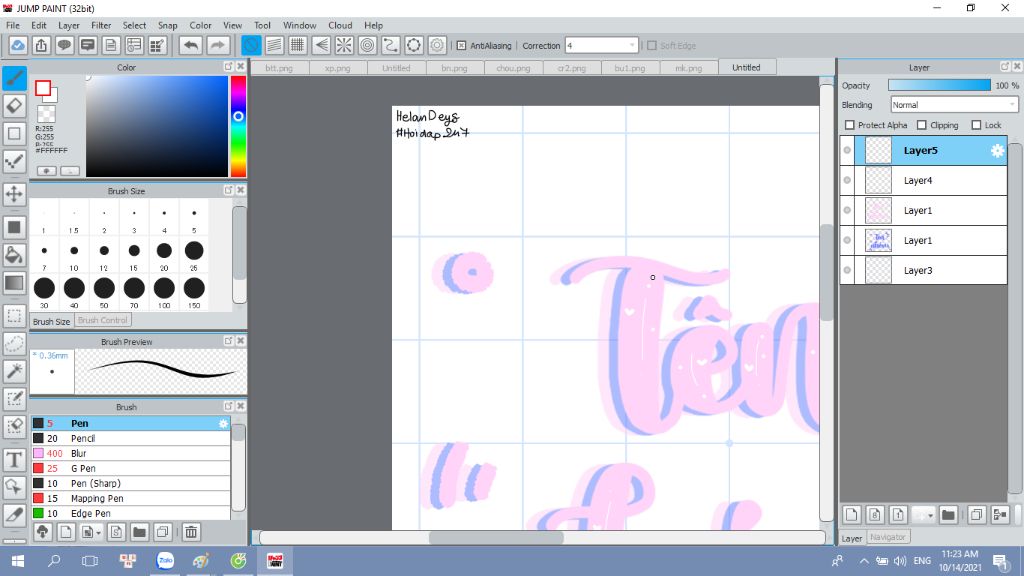Viewport: 1024px width, 576px height.
Task: Open the File menu
Action: point(12,25)
